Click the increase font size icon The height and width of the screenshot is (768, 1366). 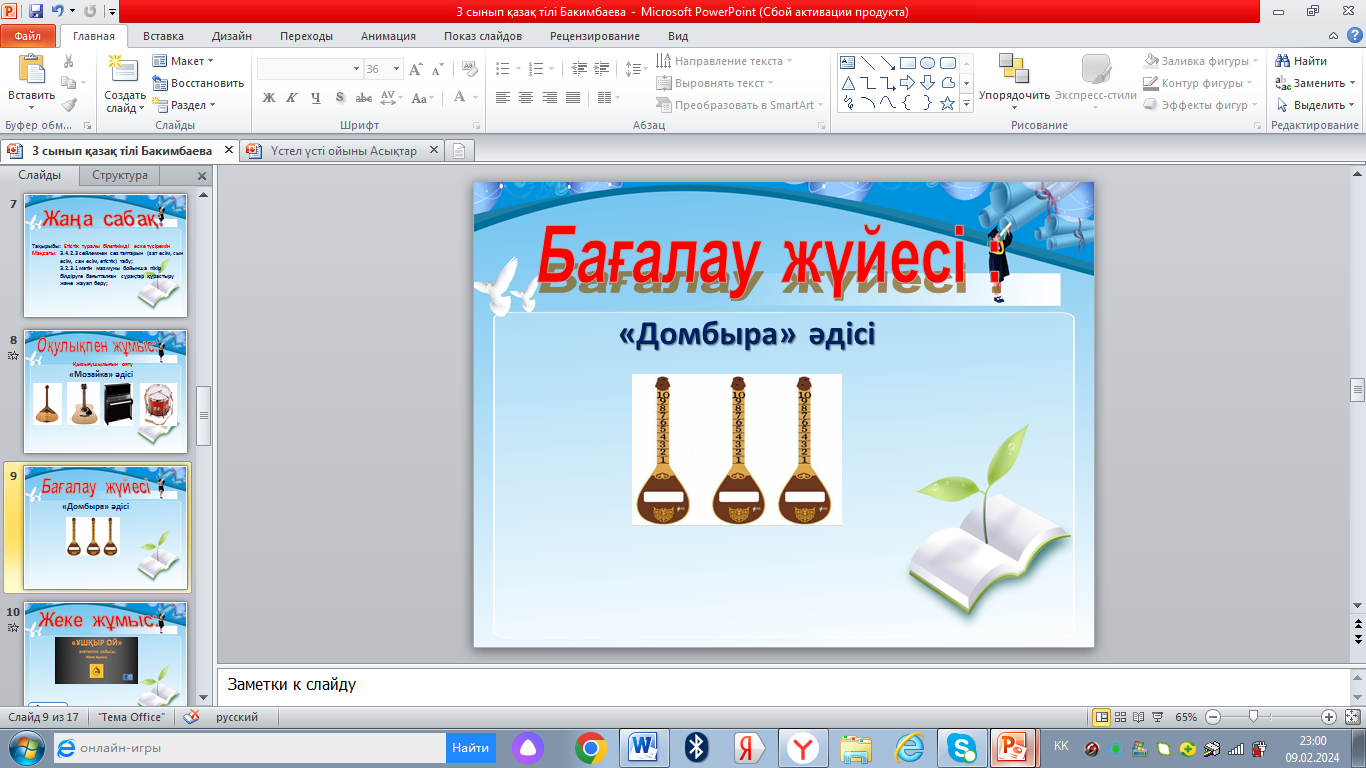point(414,69)
